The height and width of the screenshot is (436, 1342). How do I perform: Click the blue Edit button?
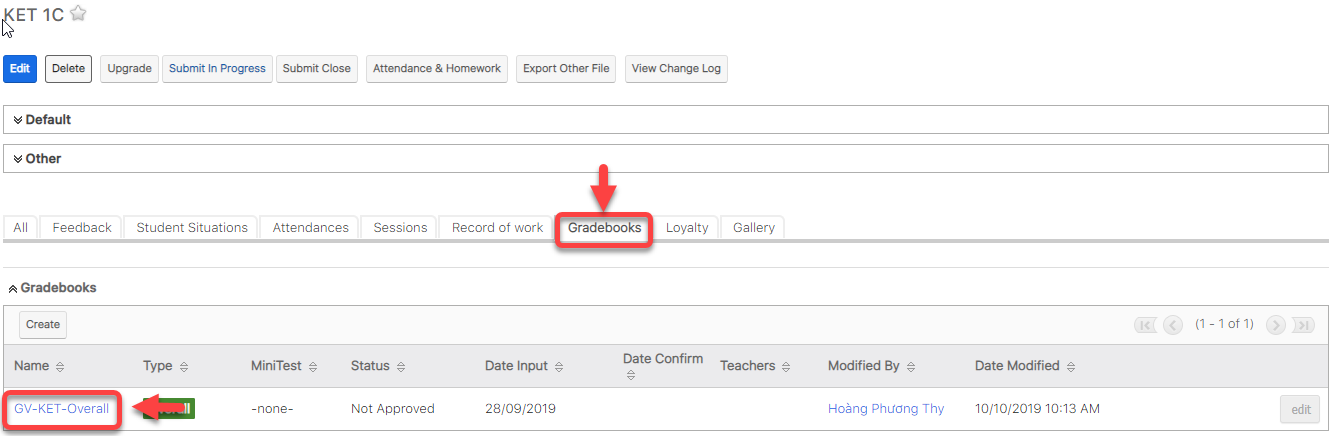(x=20, y=69)
